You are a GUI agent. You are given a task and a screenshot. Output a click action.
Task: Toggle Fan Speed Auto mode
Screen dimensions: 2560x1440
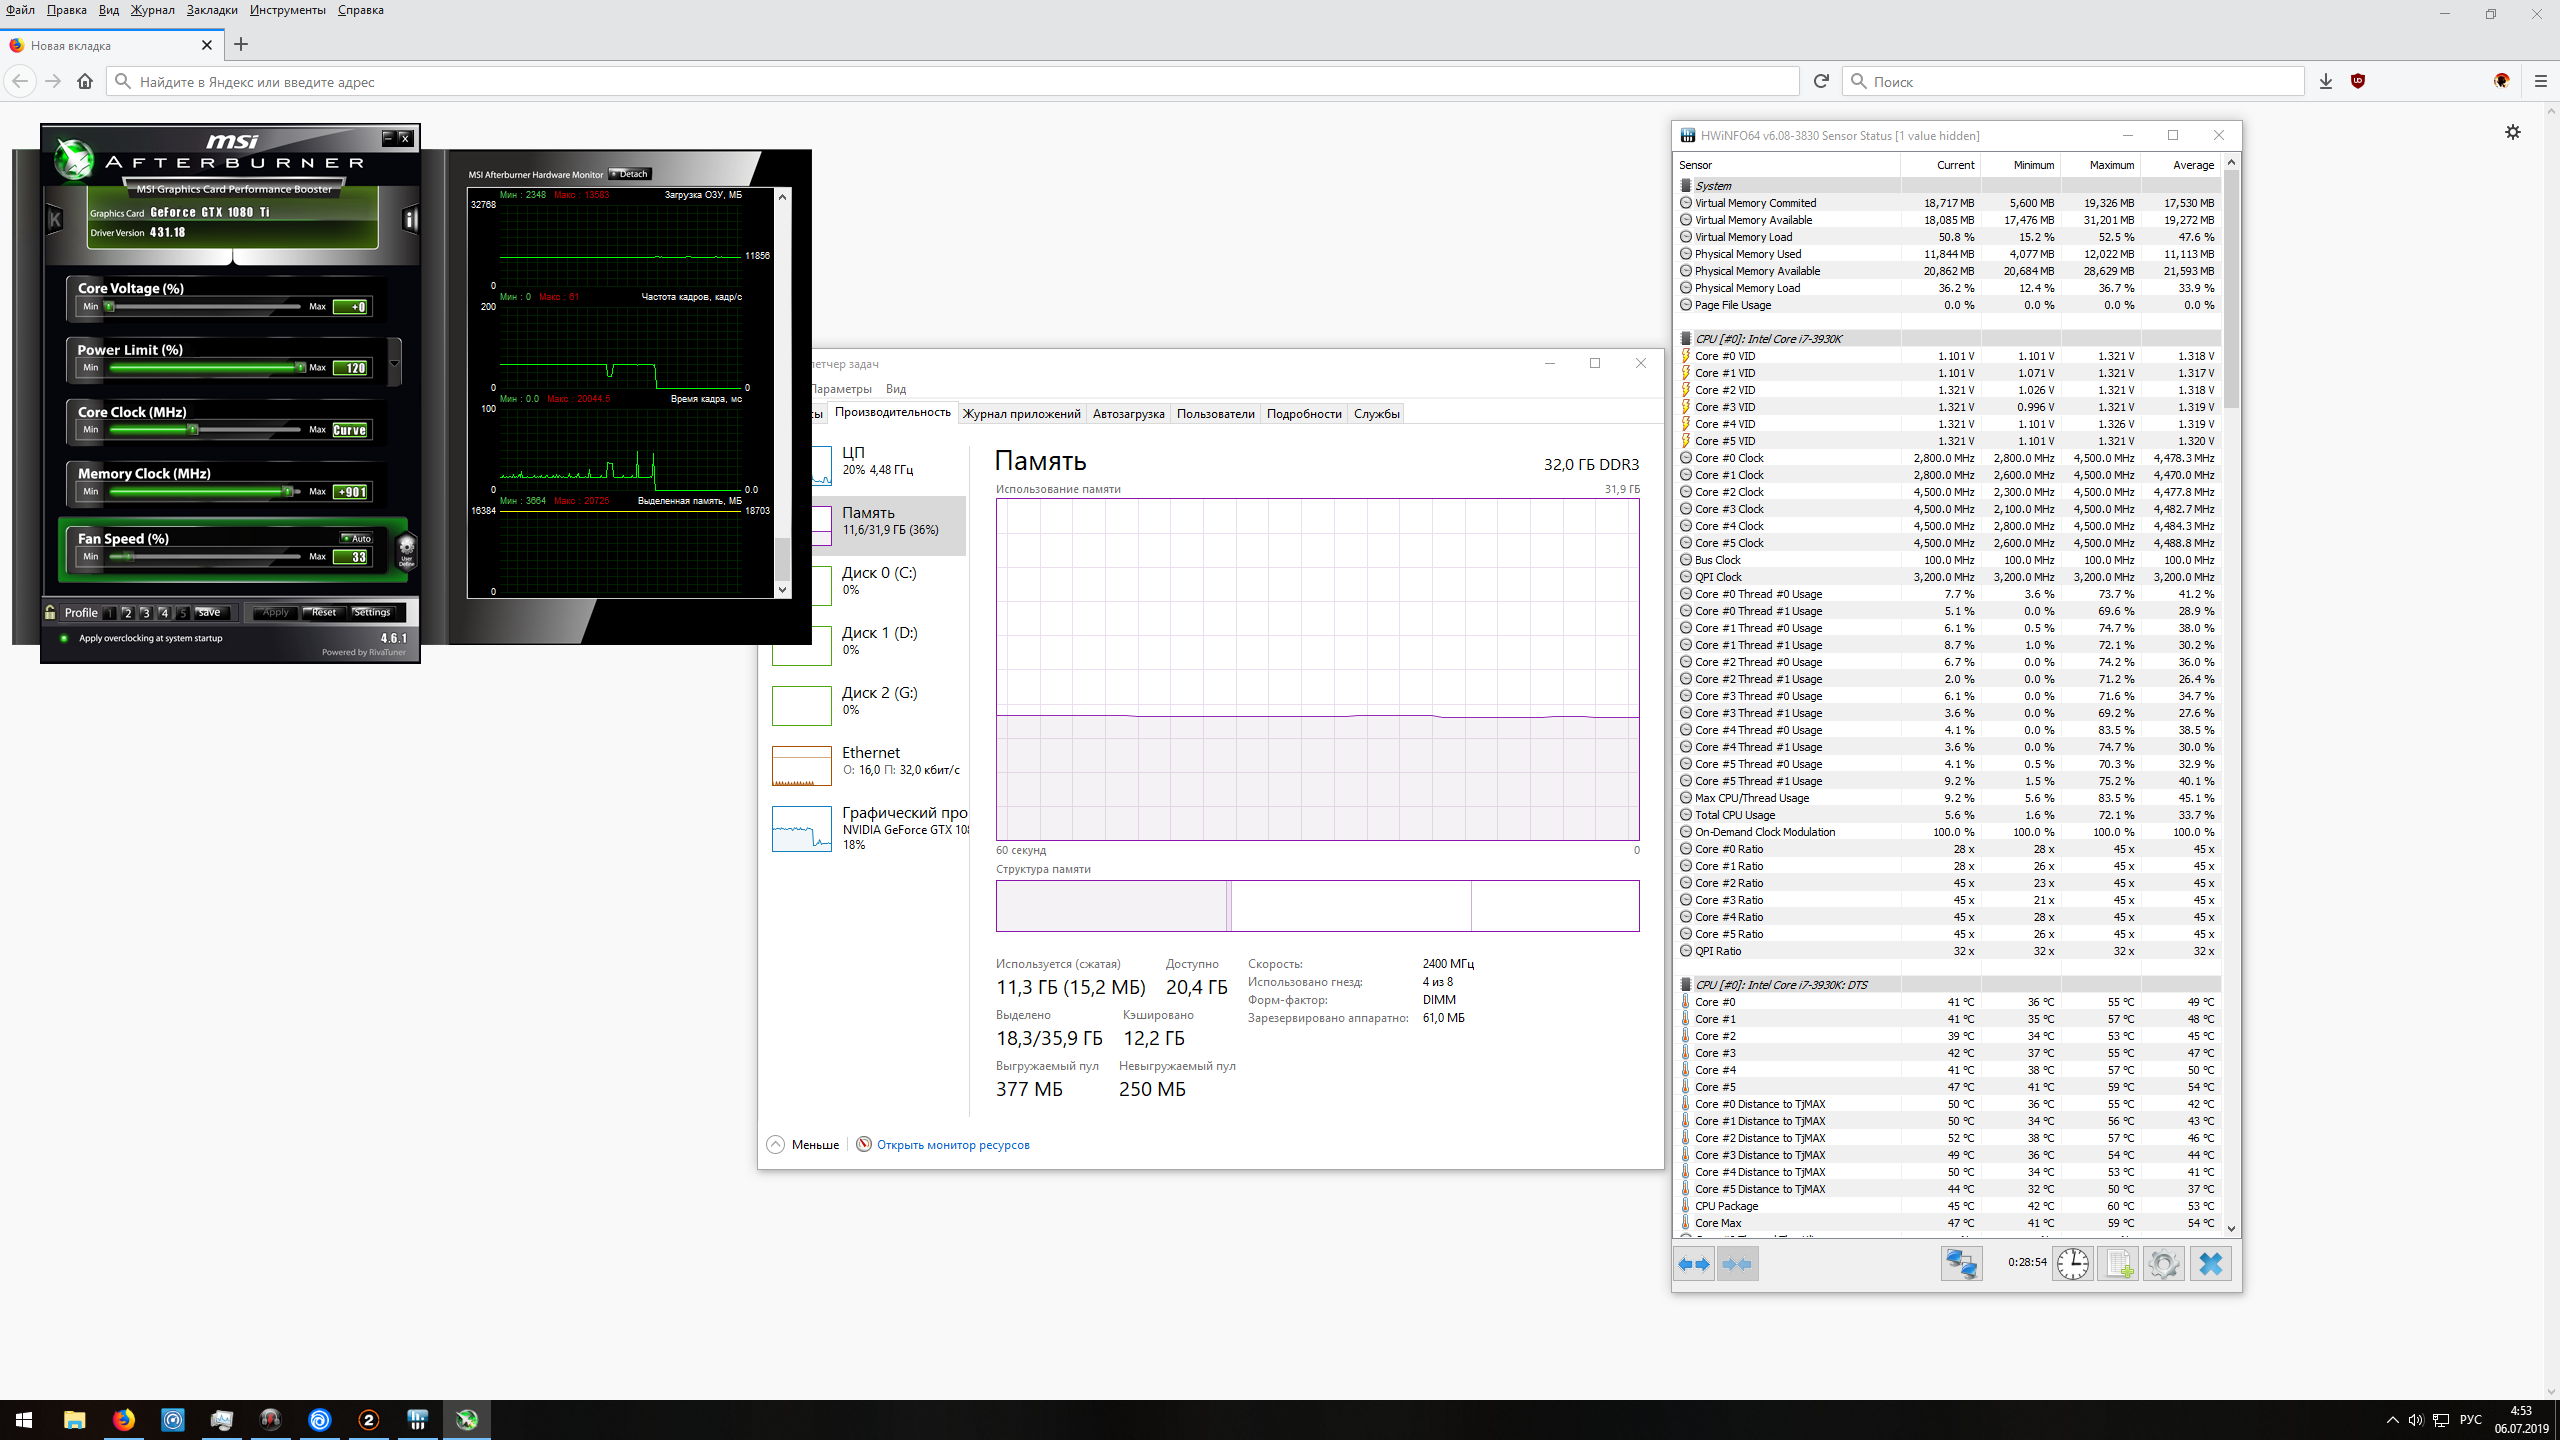pos(356,538)
